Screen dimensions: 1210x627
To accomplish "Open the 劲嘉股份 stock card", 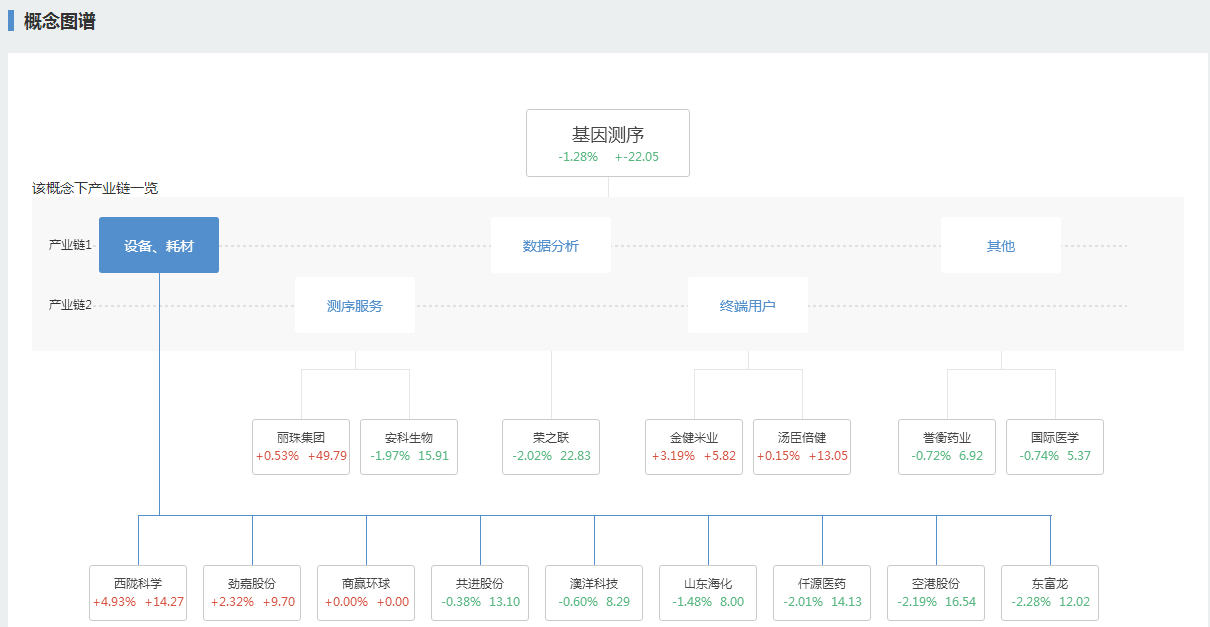I will pyautogui.click(x=252, y=593).
